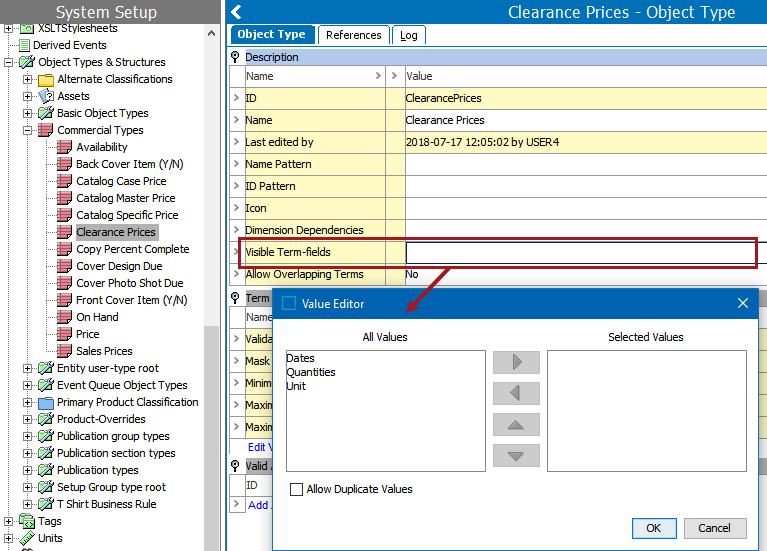Click the Visible Term-fields value field
This screenshot has height=551, width=767.
580,253
